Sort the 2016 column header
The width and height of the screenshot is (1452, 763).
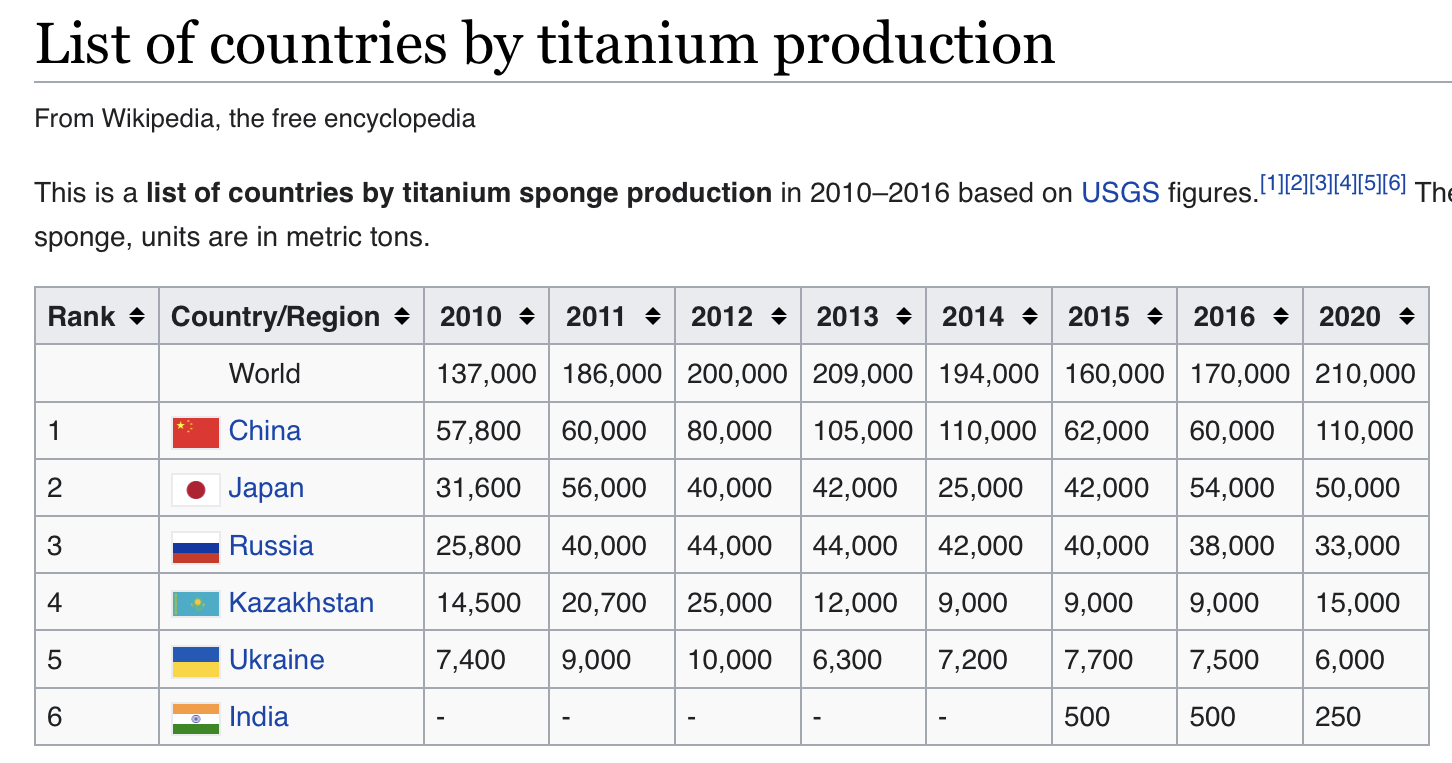(x=1280, y=317)
